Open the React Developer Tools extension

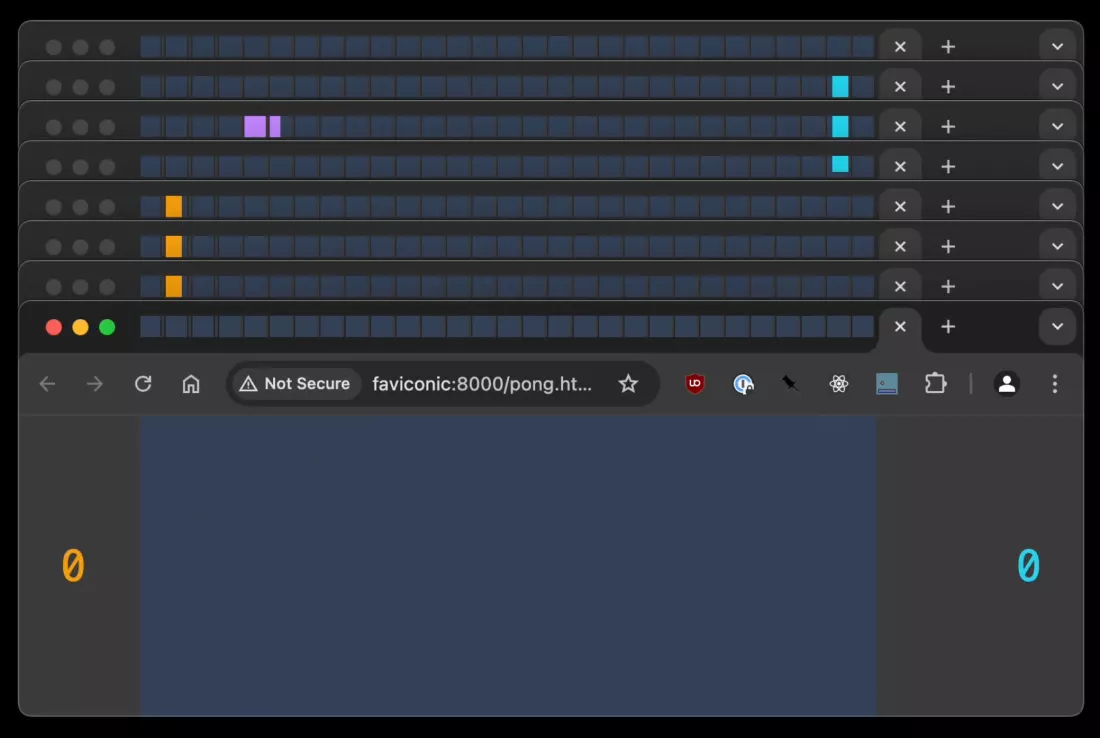coord(839,383)
